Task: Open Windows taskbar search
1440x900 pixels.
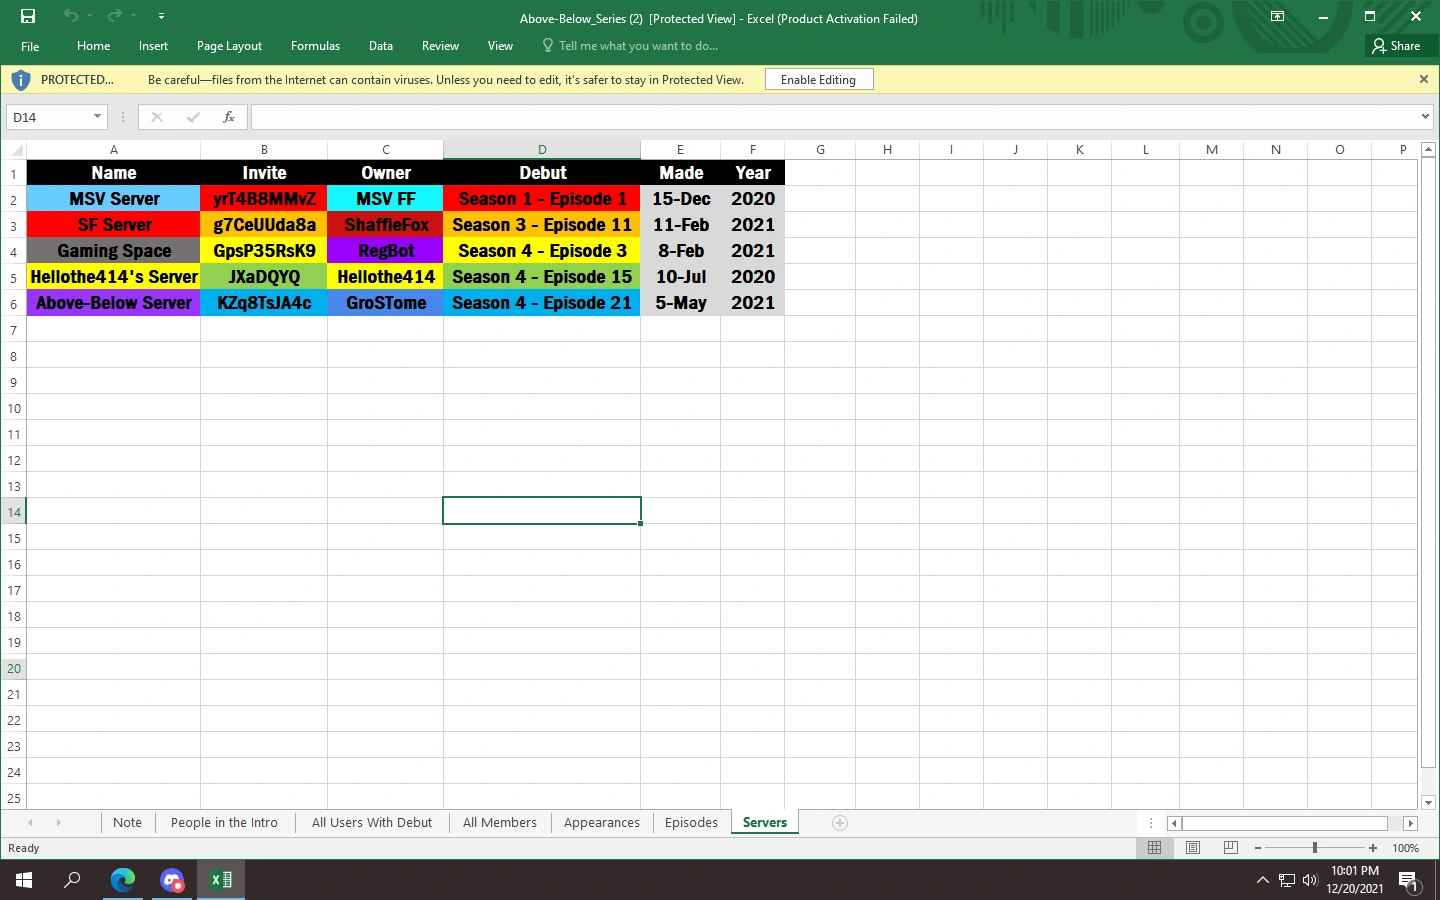Action: (72, 880)
